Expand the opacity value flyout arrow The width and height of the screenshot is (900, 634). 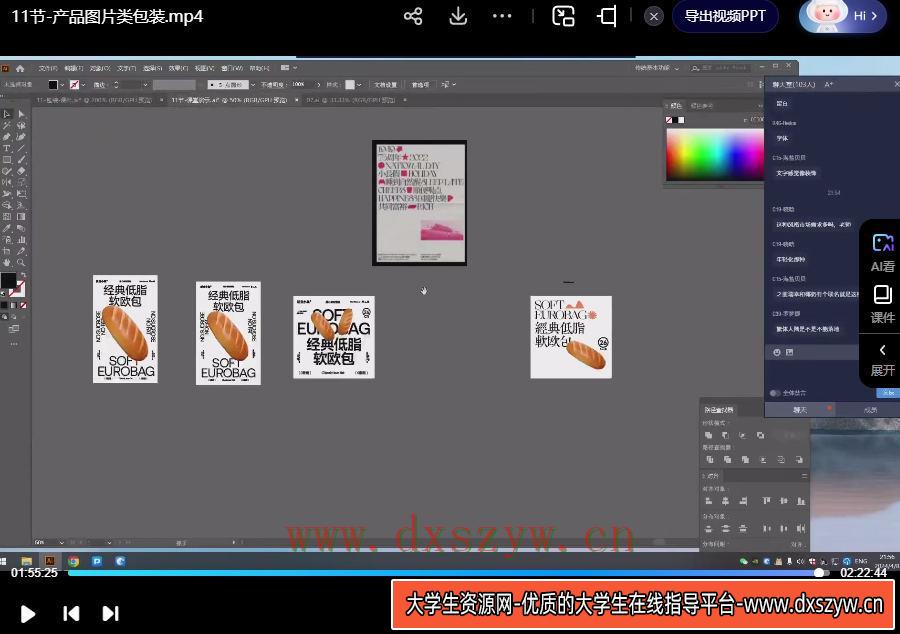point(319,85)
